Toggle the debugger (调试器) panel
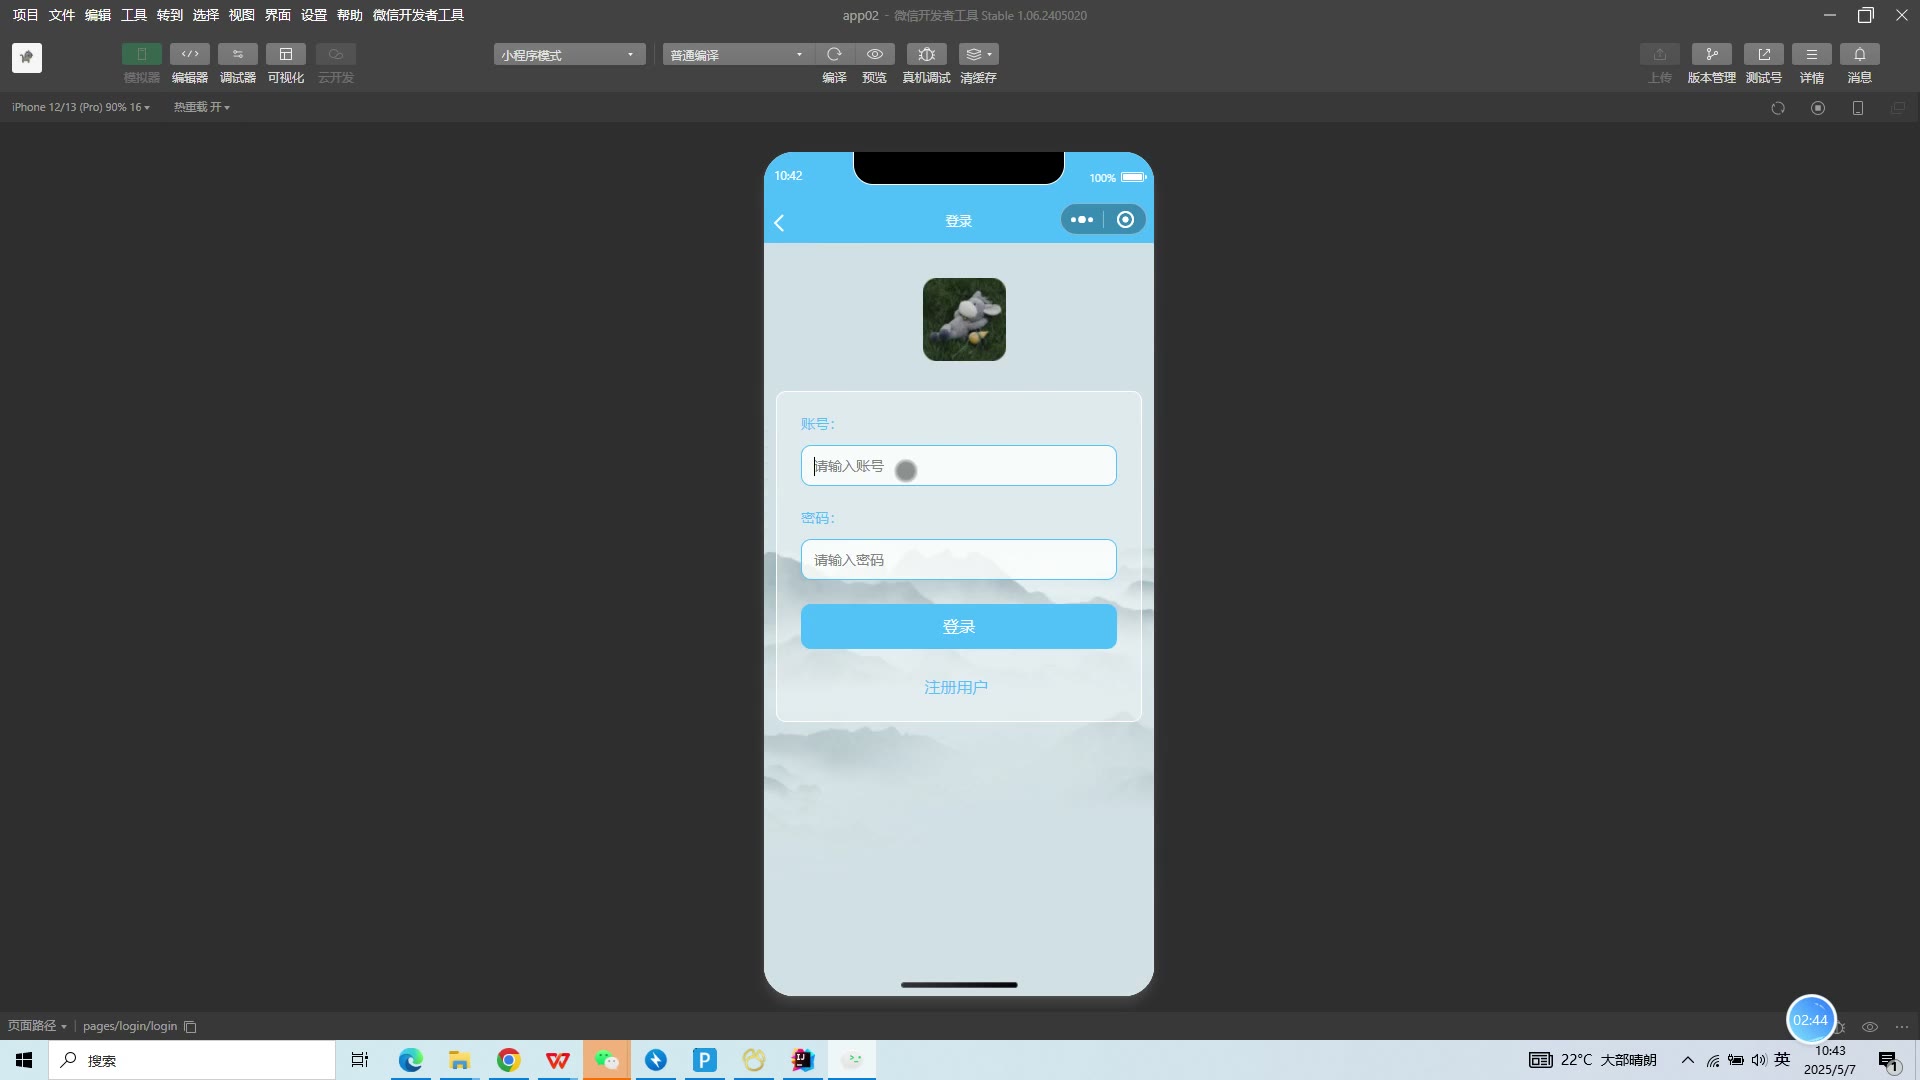 tap(237, 54)
